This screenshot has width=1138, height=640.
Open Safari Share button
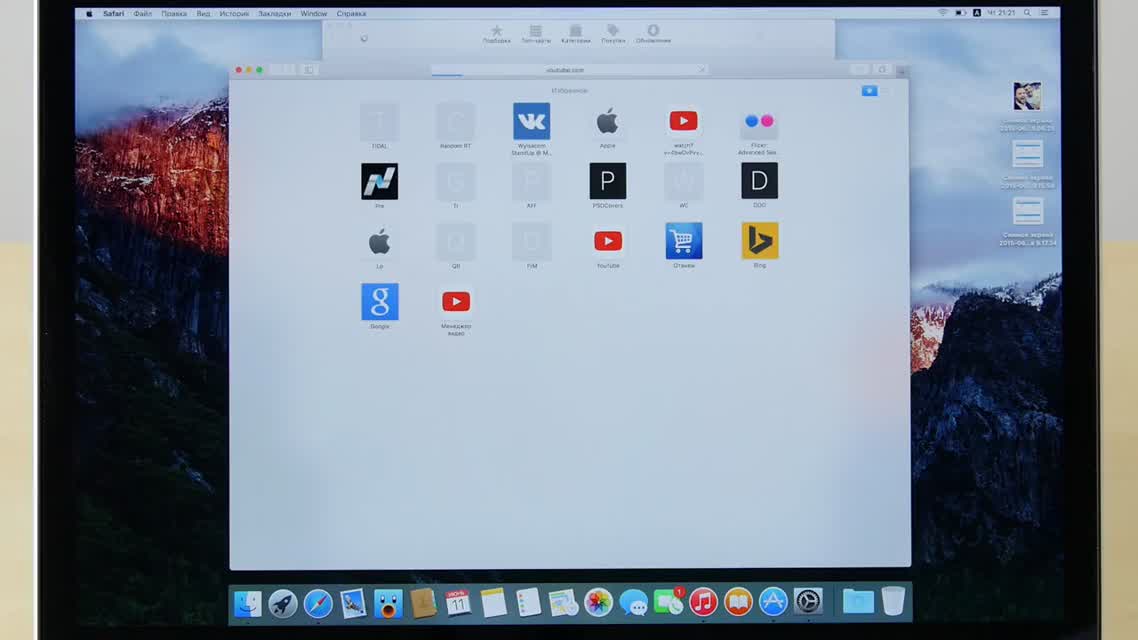click(x=860, y=70)
